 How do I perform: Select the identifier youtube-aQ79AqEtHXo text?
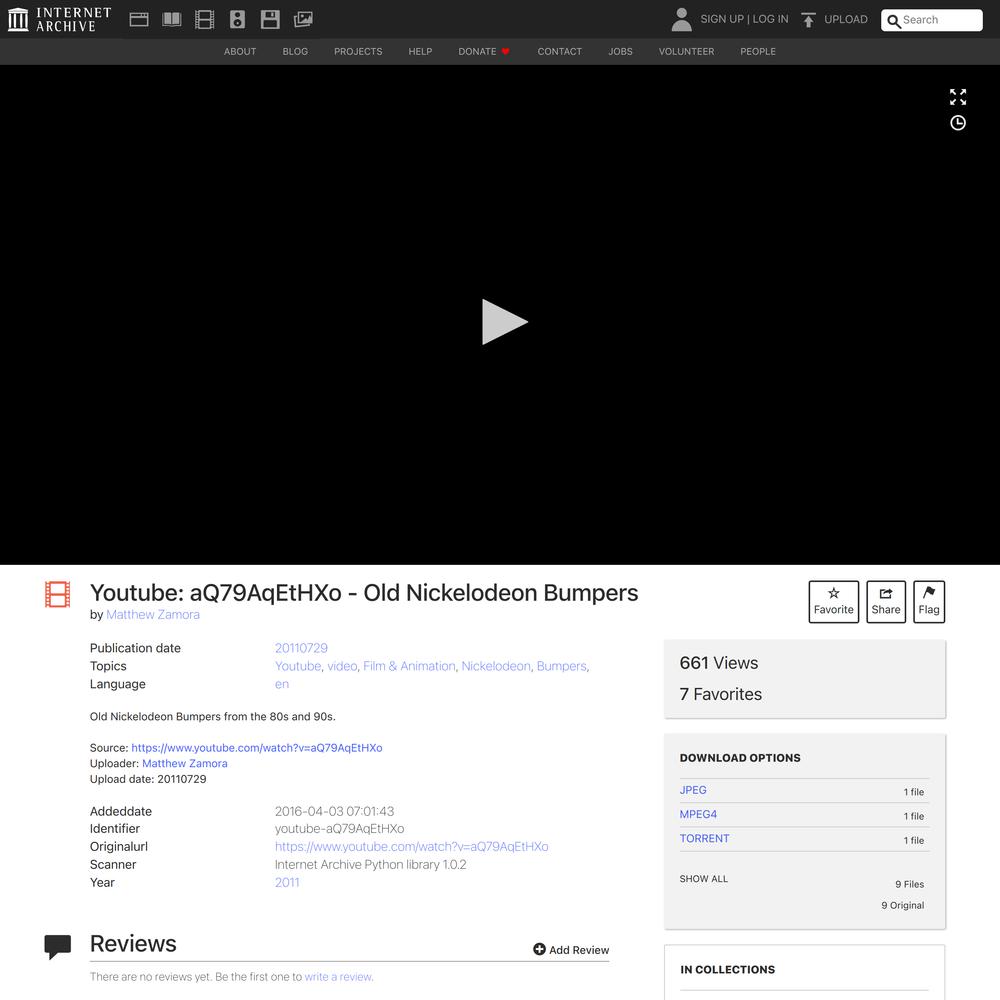[x=339, y=828]
